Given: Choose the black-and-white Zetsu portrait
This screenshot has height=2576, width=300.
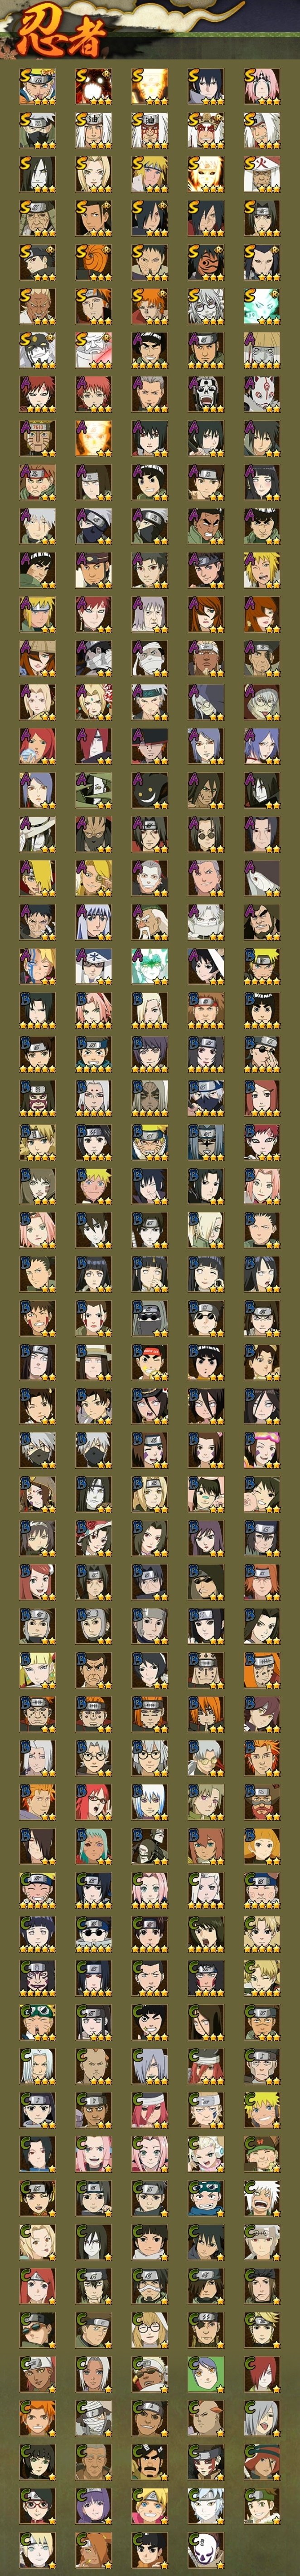Looking at the screenshot, I should (94, 790).
